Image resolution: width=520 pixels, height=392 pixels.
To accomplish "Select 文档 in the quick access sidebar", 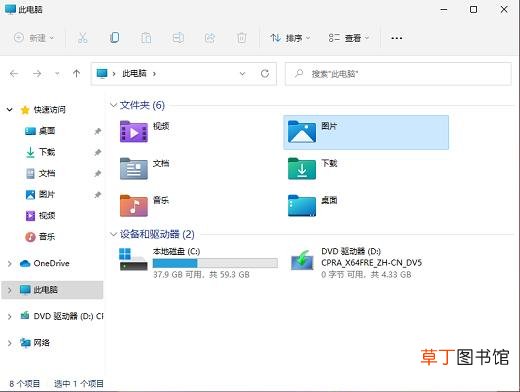I will coord(47,173).
